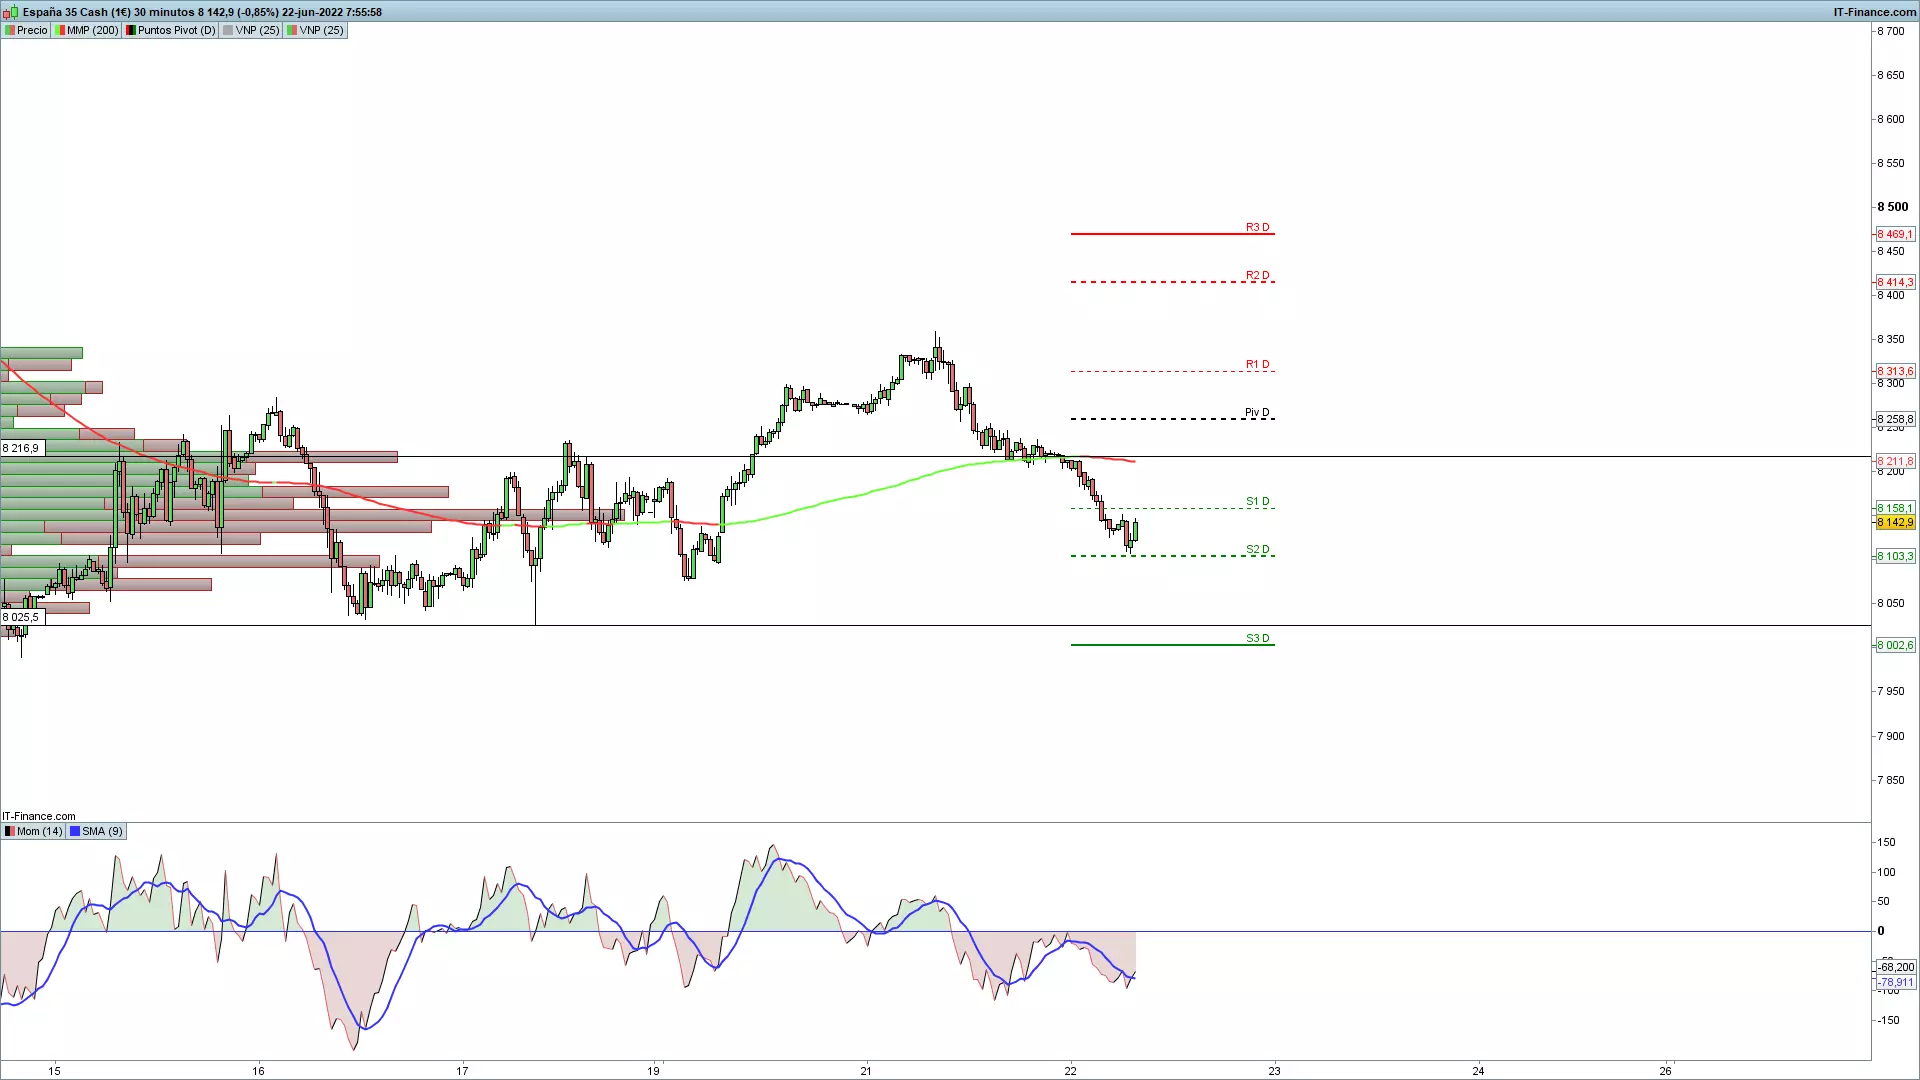Click the candlestick chart icon in title bar

coord(10,12)
